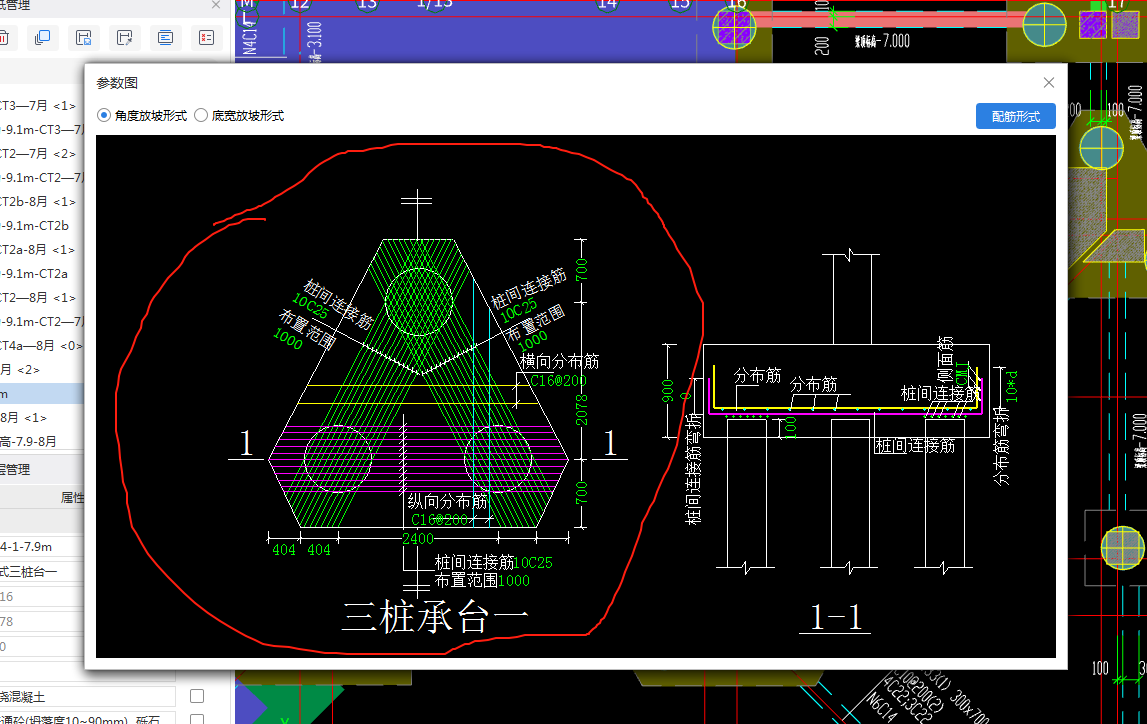Select list row CT2—8月 <1>

pyautogui.click(x=42, y=298)
